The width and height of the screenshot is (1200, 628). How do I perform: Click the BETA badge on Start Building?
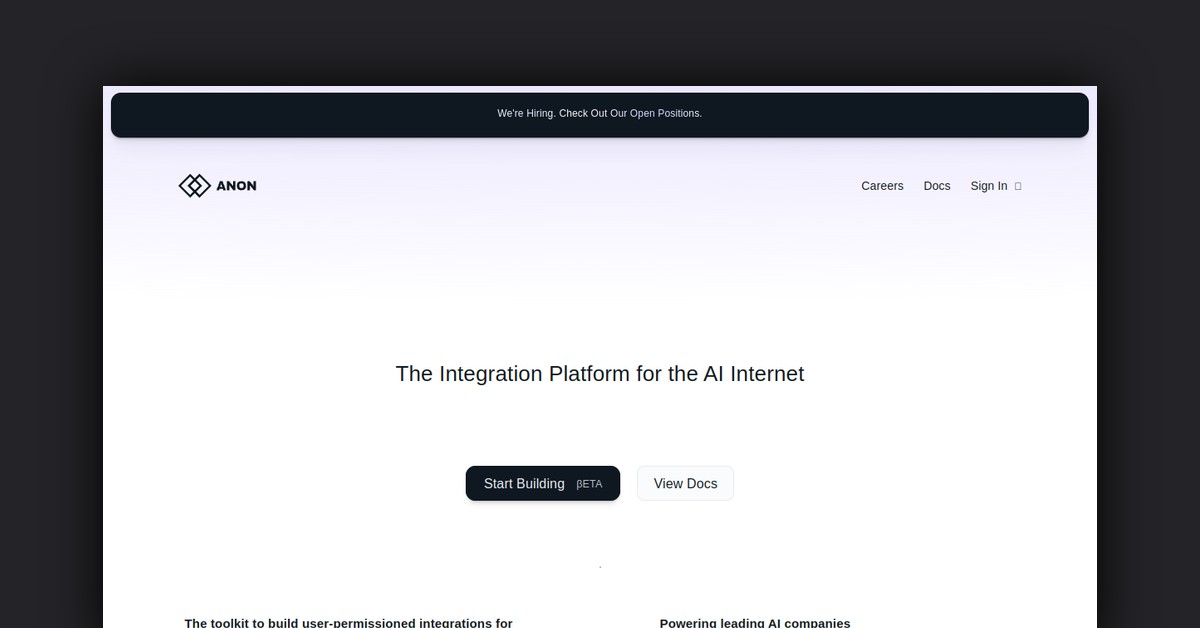pyautogui.click(x=589, y=484)
